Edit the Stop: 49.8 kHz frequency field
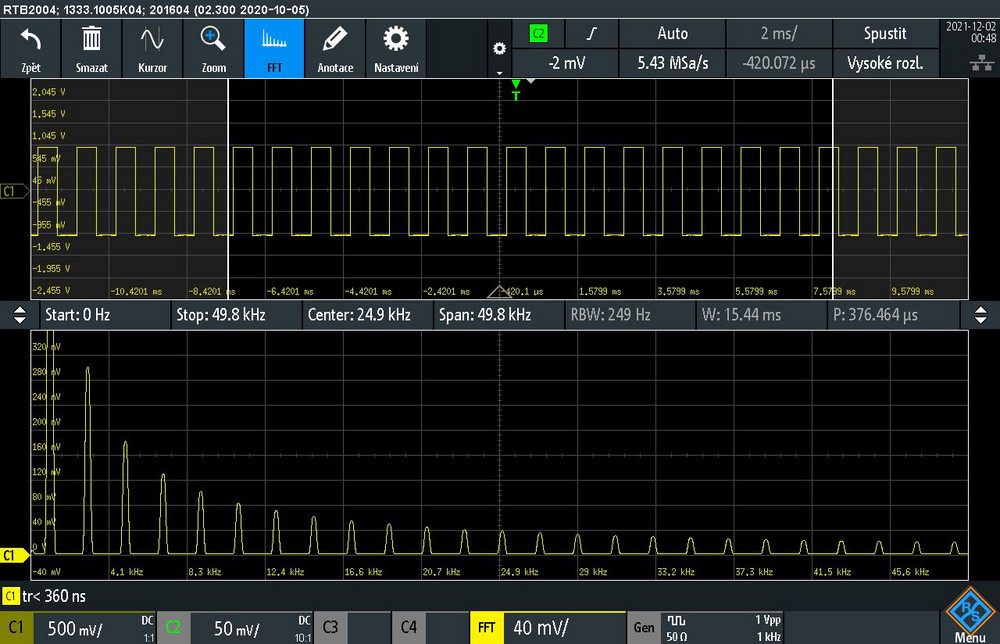Image resolution: width=1000 pixels, height=644 pixels. click(237, 315)
